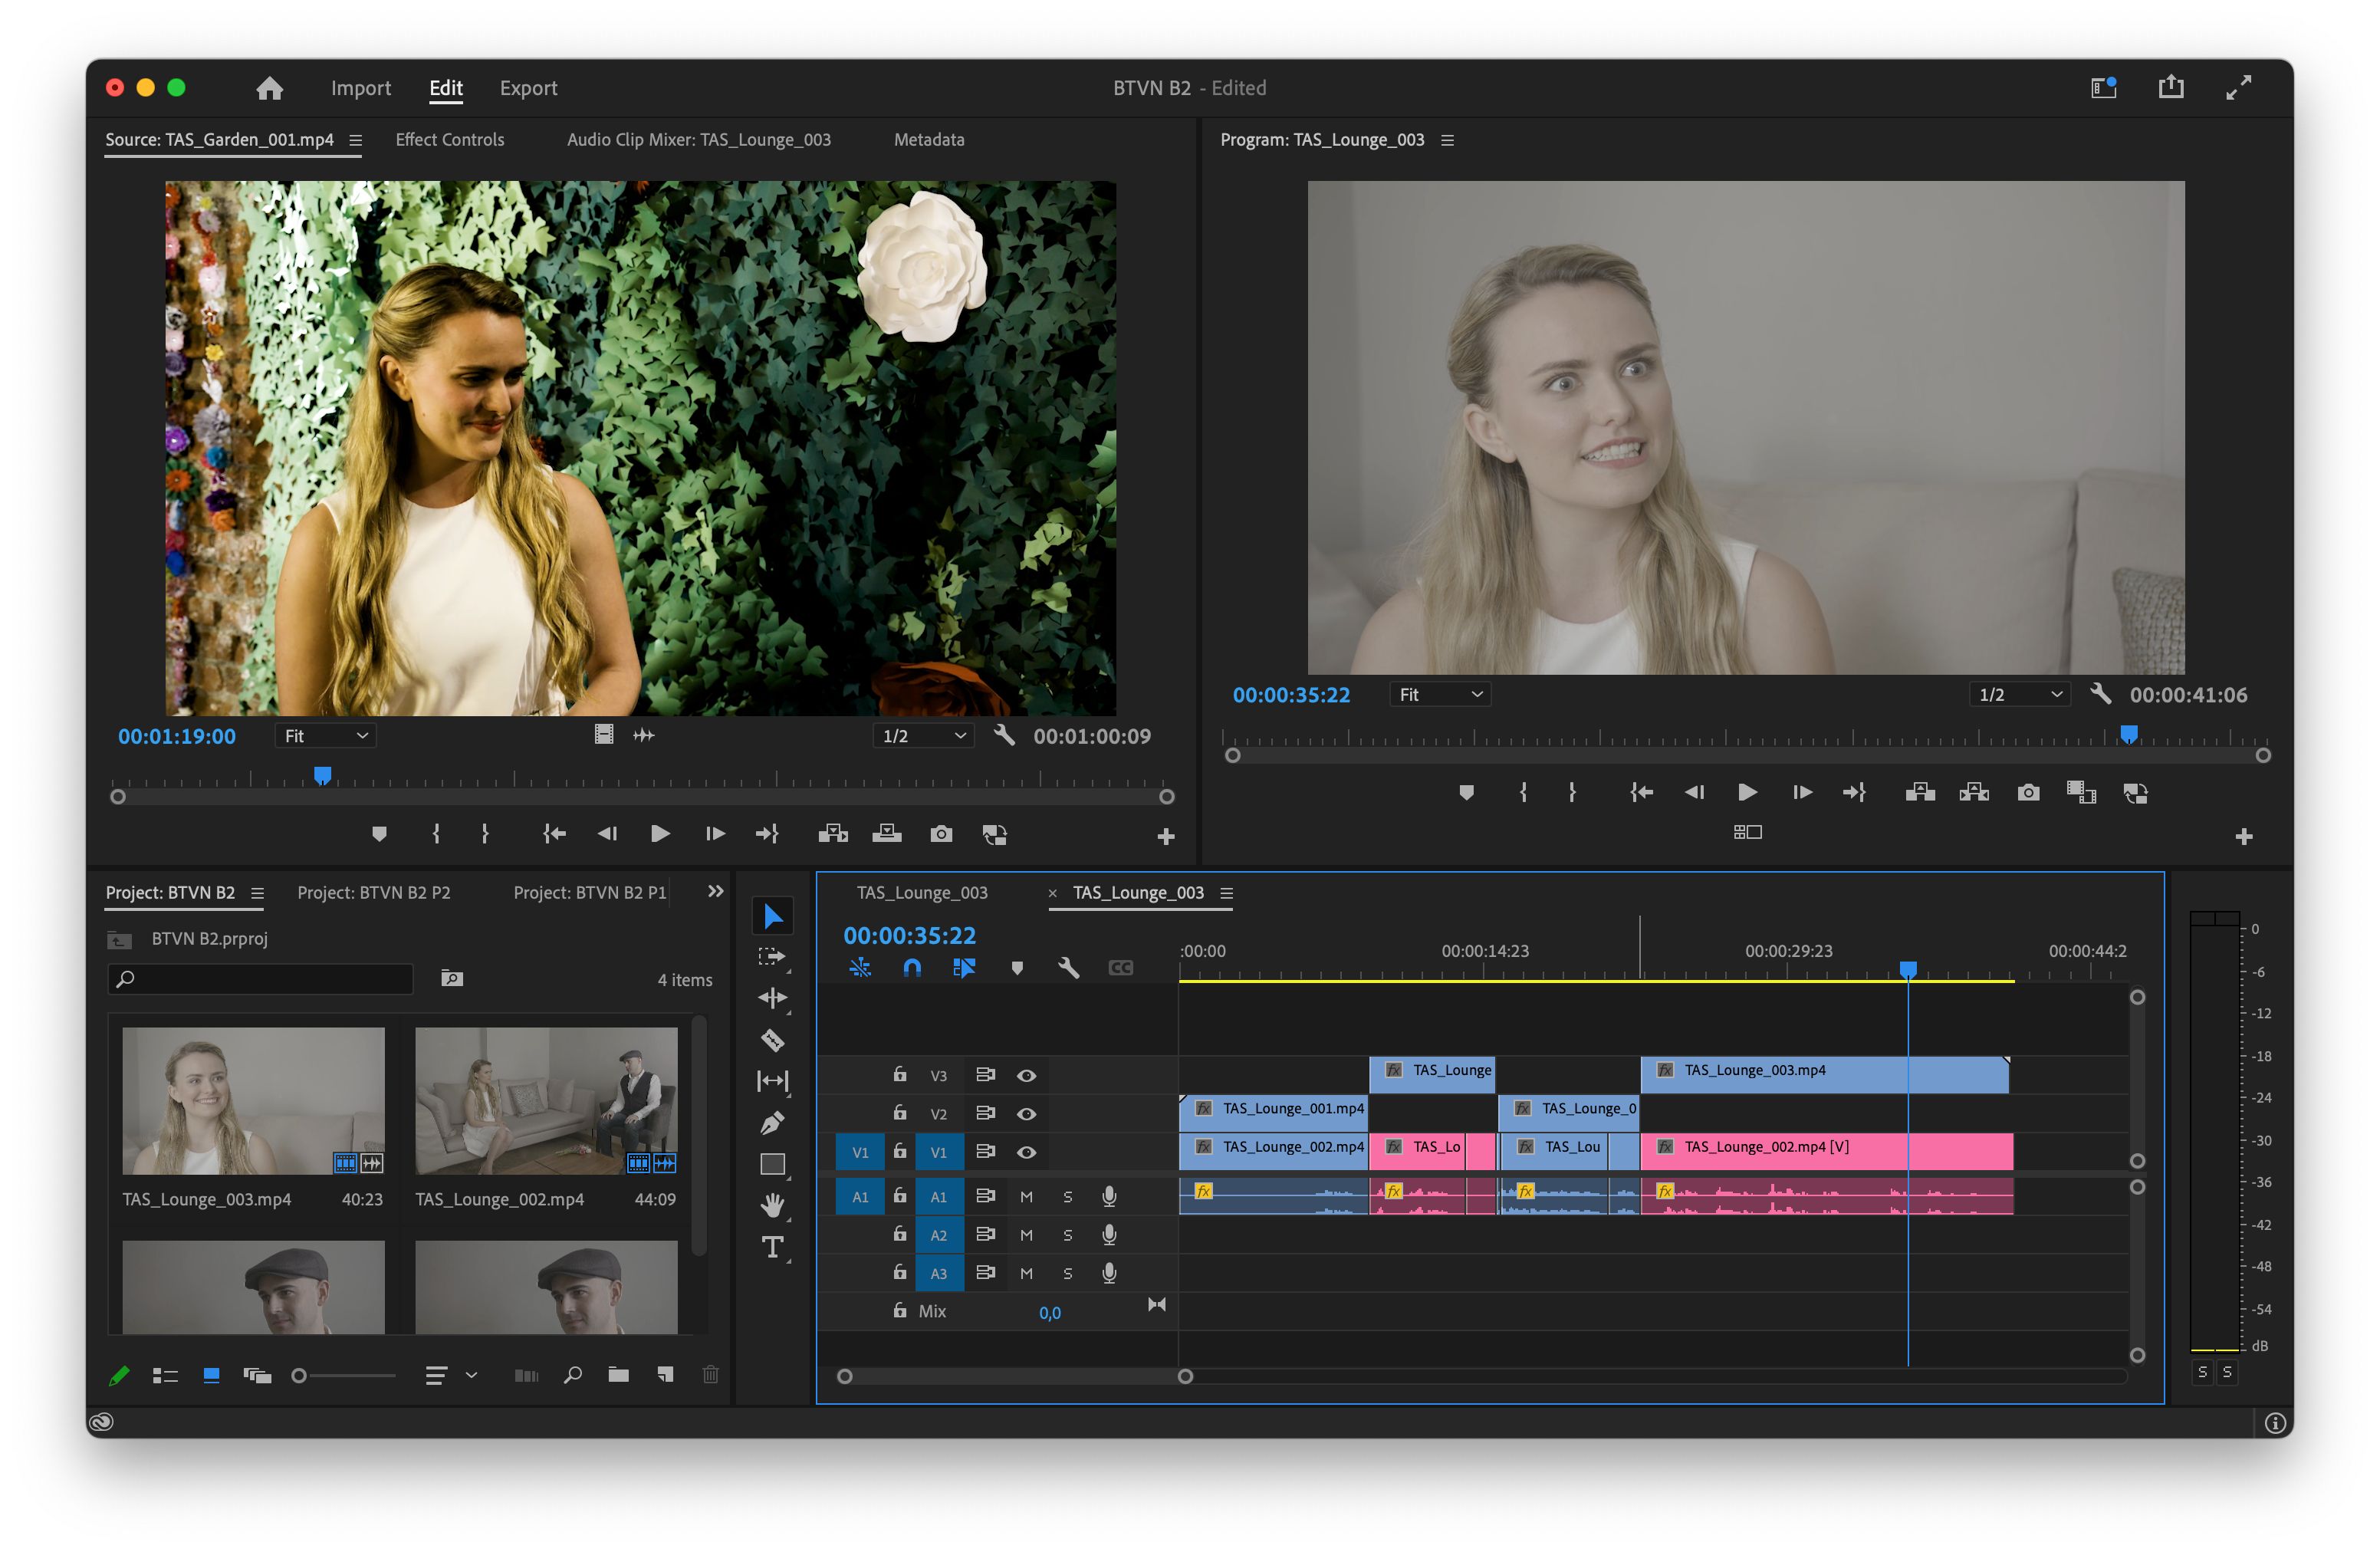Click New Bin folder icon in Project panel
The image size is (2380, 1552).
[619, 1375]
